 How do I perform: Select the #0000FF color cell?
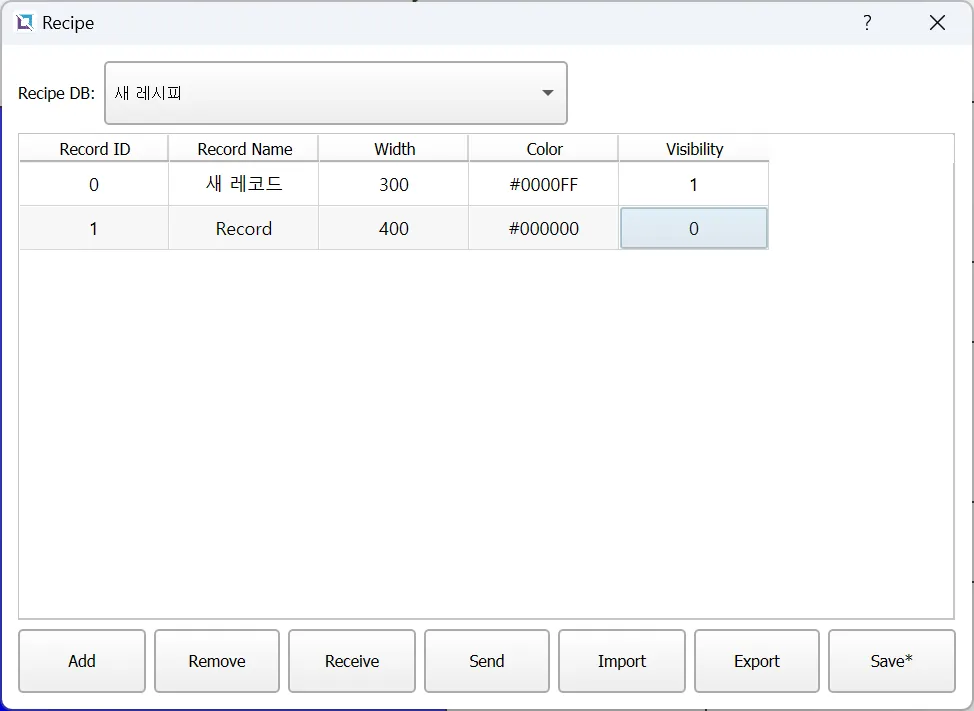(544, 185)
